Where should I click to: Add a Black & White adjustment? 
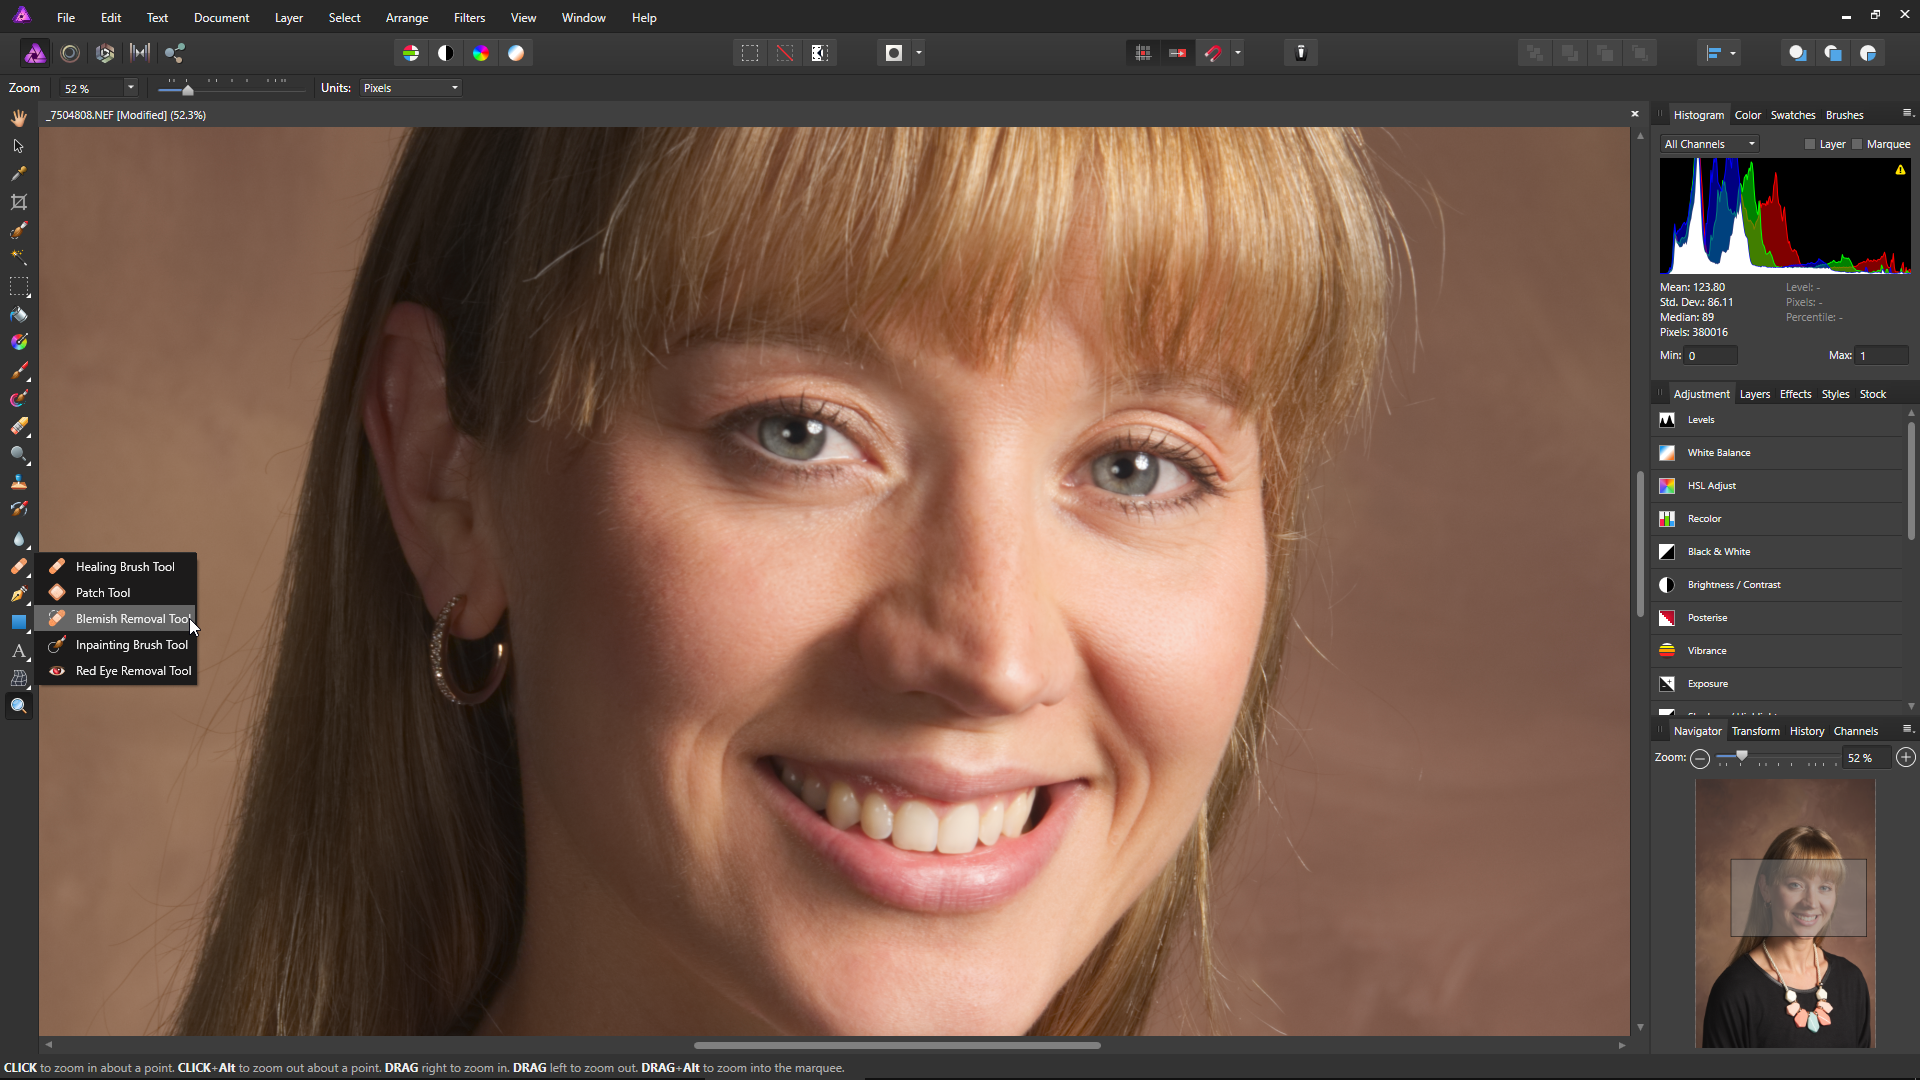(1718, 552)
